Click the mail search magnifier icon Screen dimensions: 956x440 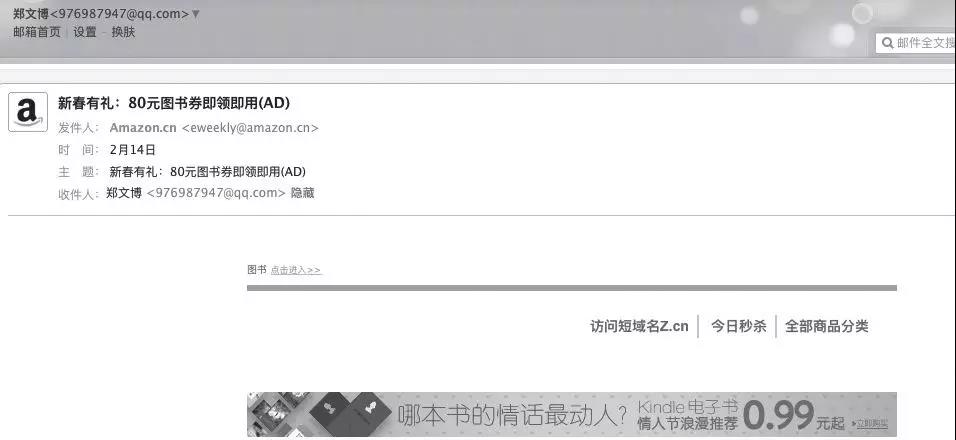887,43
